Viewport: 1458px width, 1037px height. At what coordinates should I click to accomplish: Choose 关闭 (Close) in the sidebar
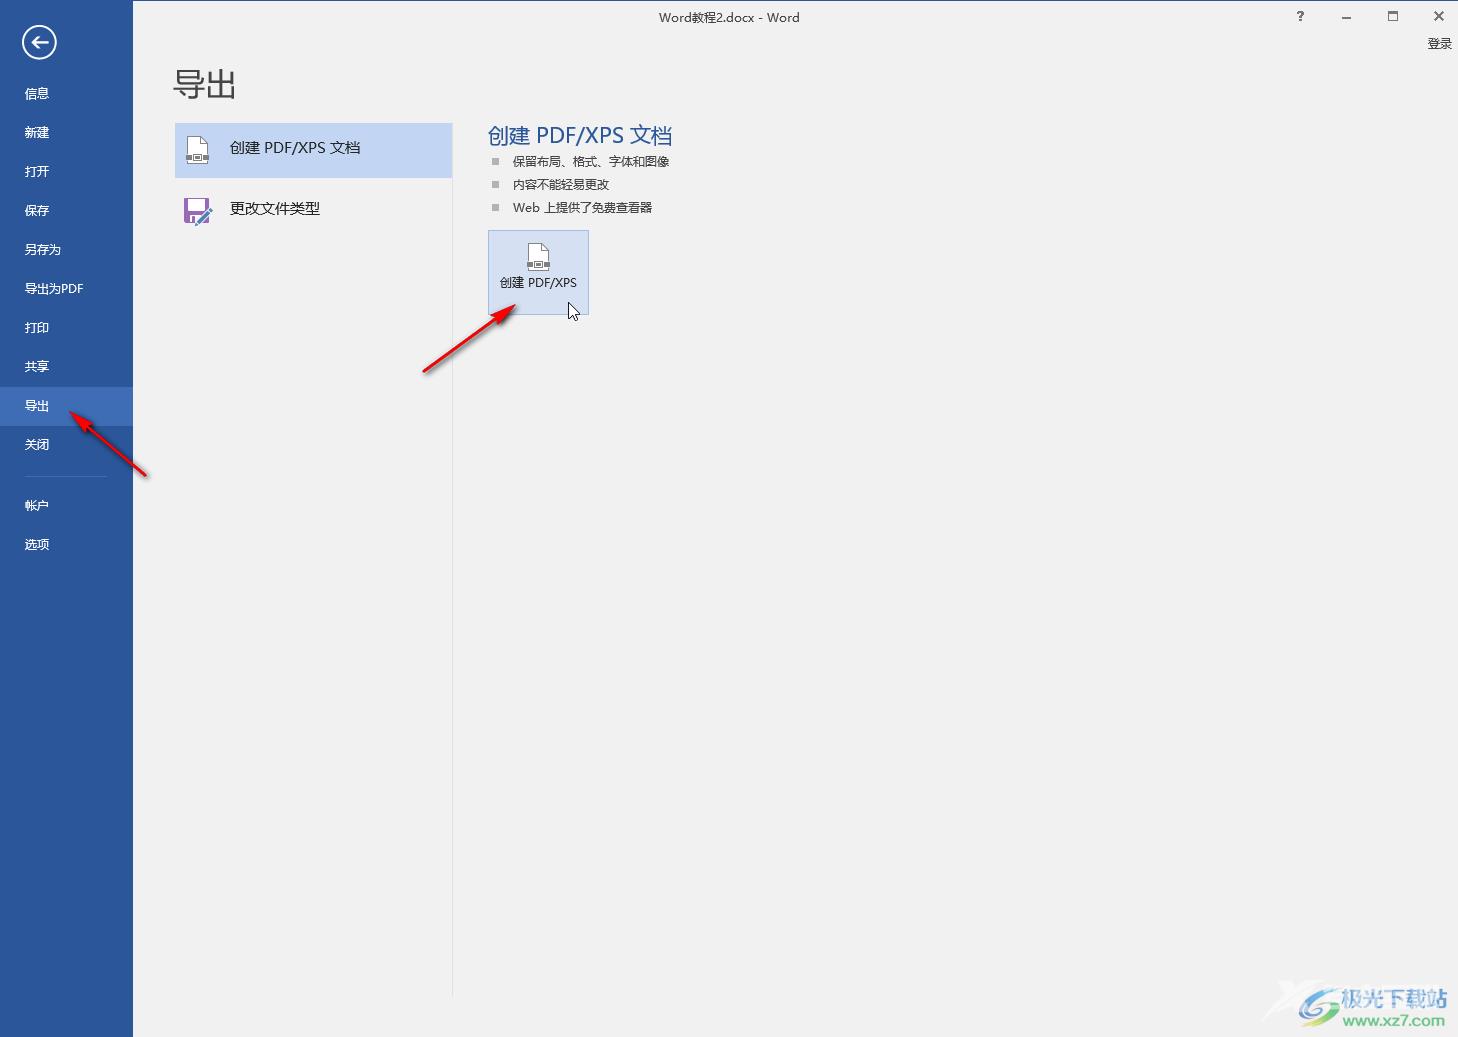pyautogui.click(x=66, y=445)
